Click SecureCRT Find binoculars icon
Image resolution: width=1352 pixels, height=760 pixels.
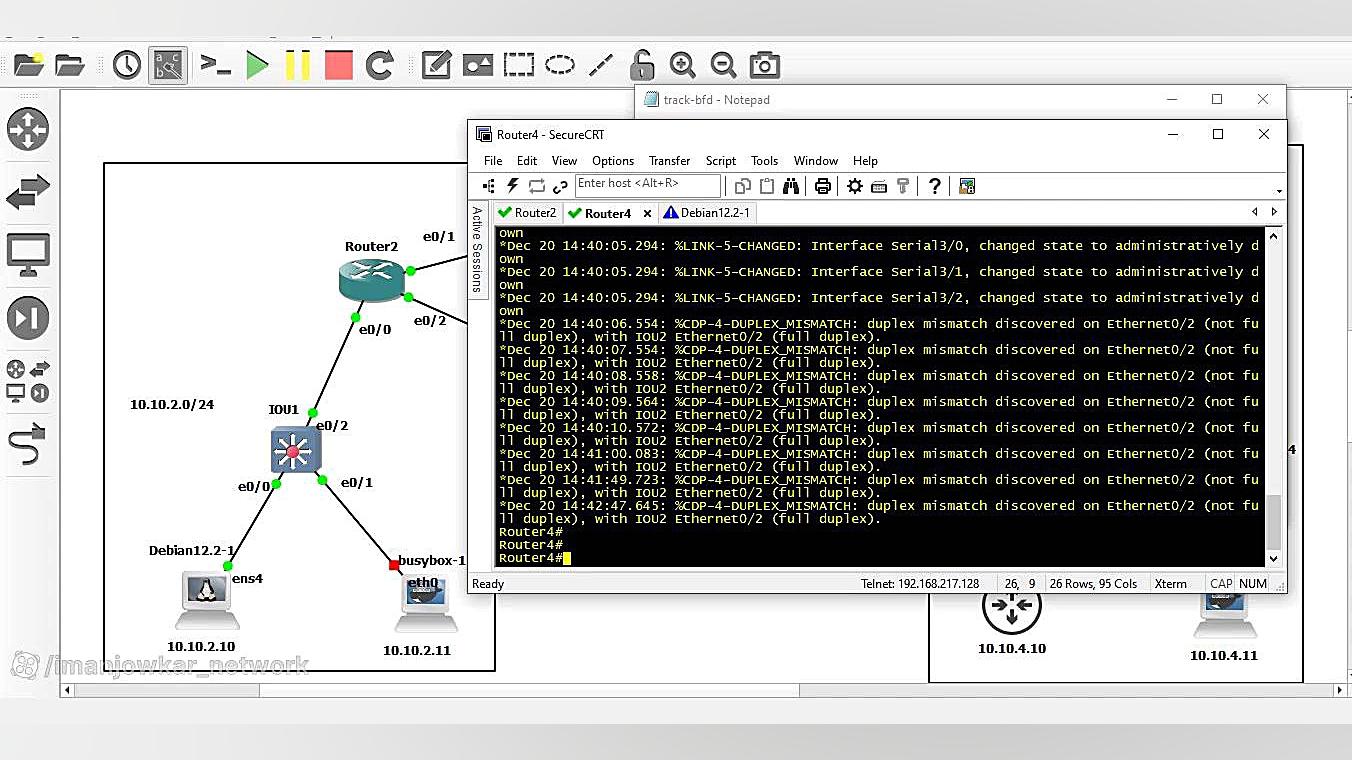coord(791,186)
